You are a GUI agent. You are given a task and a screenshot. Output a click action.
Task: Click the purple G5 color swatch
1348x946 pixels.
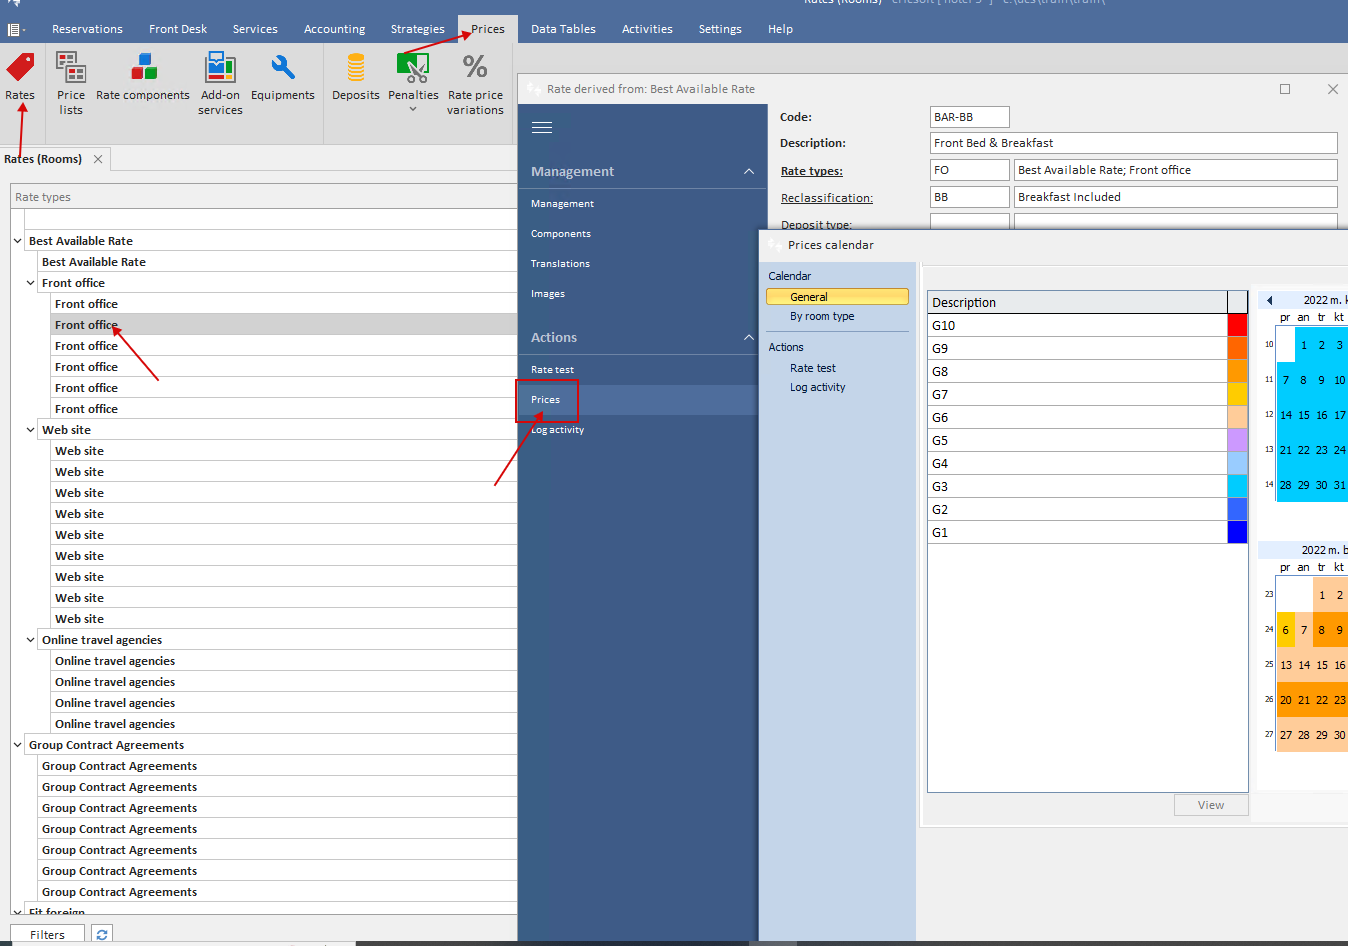pyautogui.click(x=1237, y=440)
